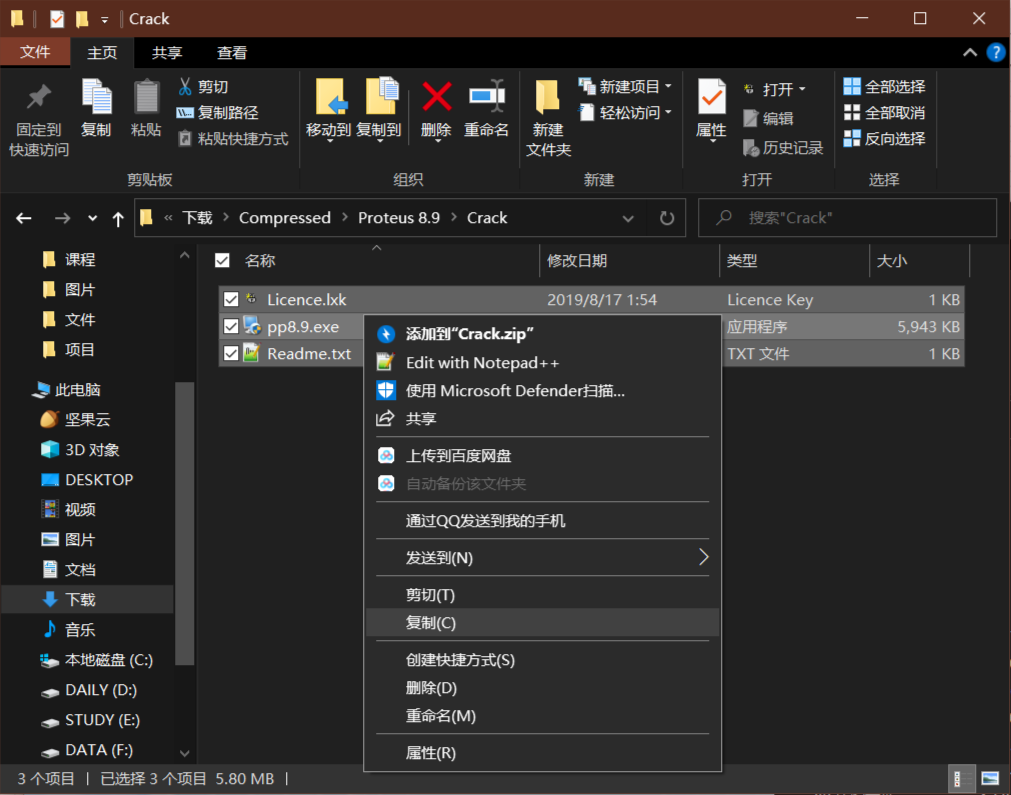Click chevron after 下载 in breadcrumb
The image size is (1011, 795).
point(226,218)
